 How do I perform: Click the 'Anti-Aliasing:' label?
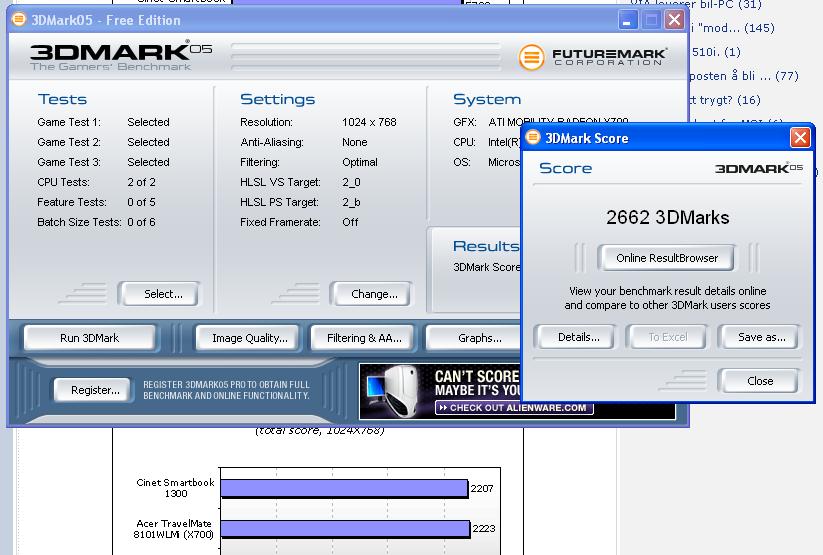(271, 142)
